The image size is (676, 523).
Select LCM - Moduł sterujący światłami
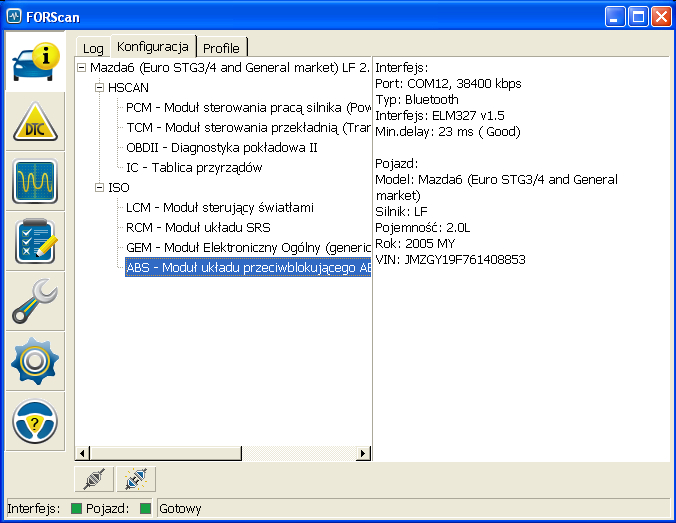pyautogui.click(x=220, y=207)
